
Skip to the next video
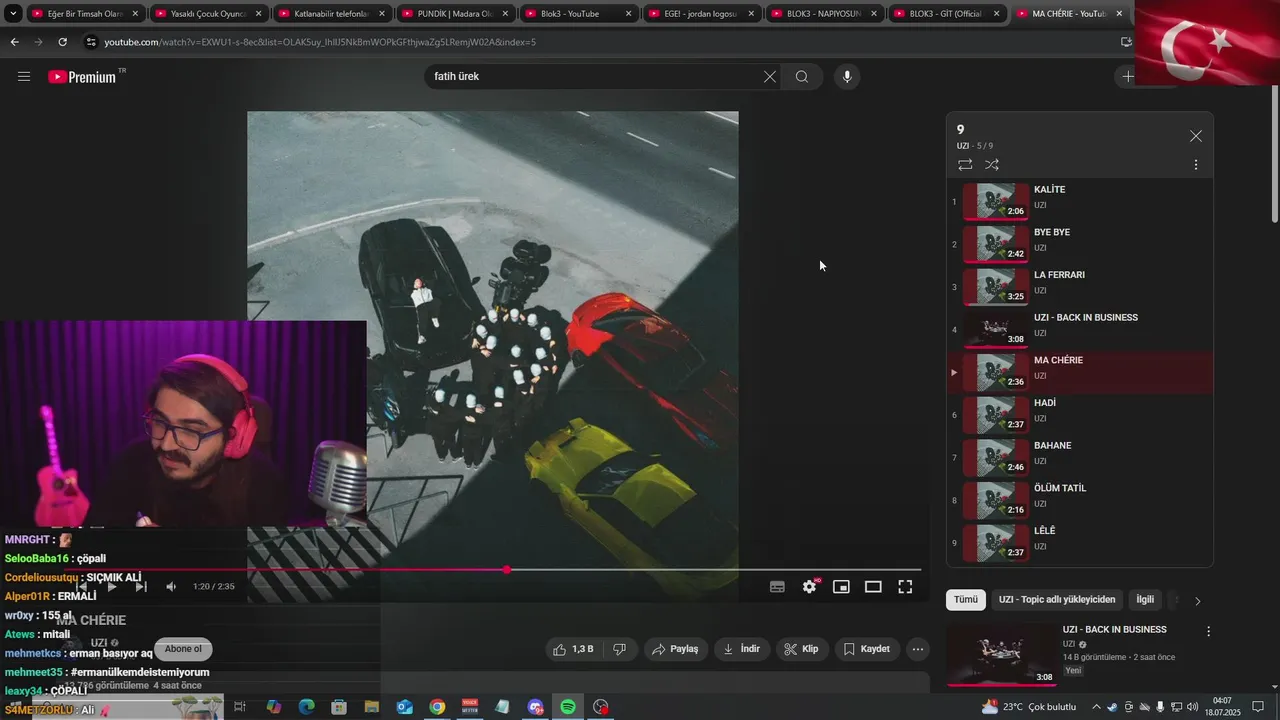click(141, 587)
